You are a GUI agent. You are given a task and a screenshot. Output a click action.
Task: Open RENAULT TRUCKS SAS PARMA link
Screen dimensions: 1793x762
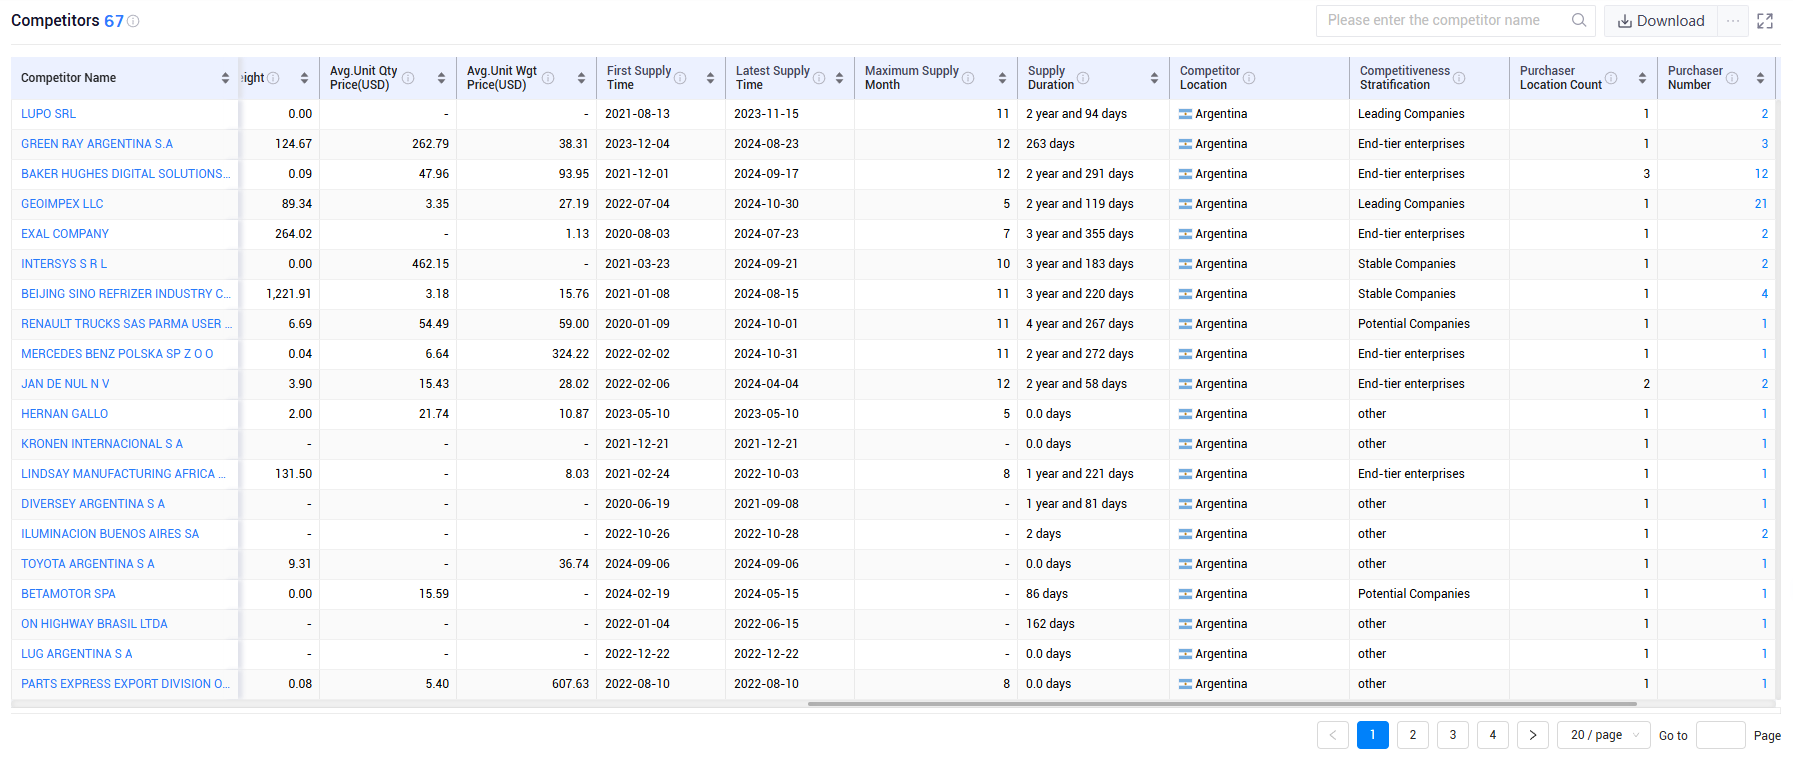pos(126,324)
